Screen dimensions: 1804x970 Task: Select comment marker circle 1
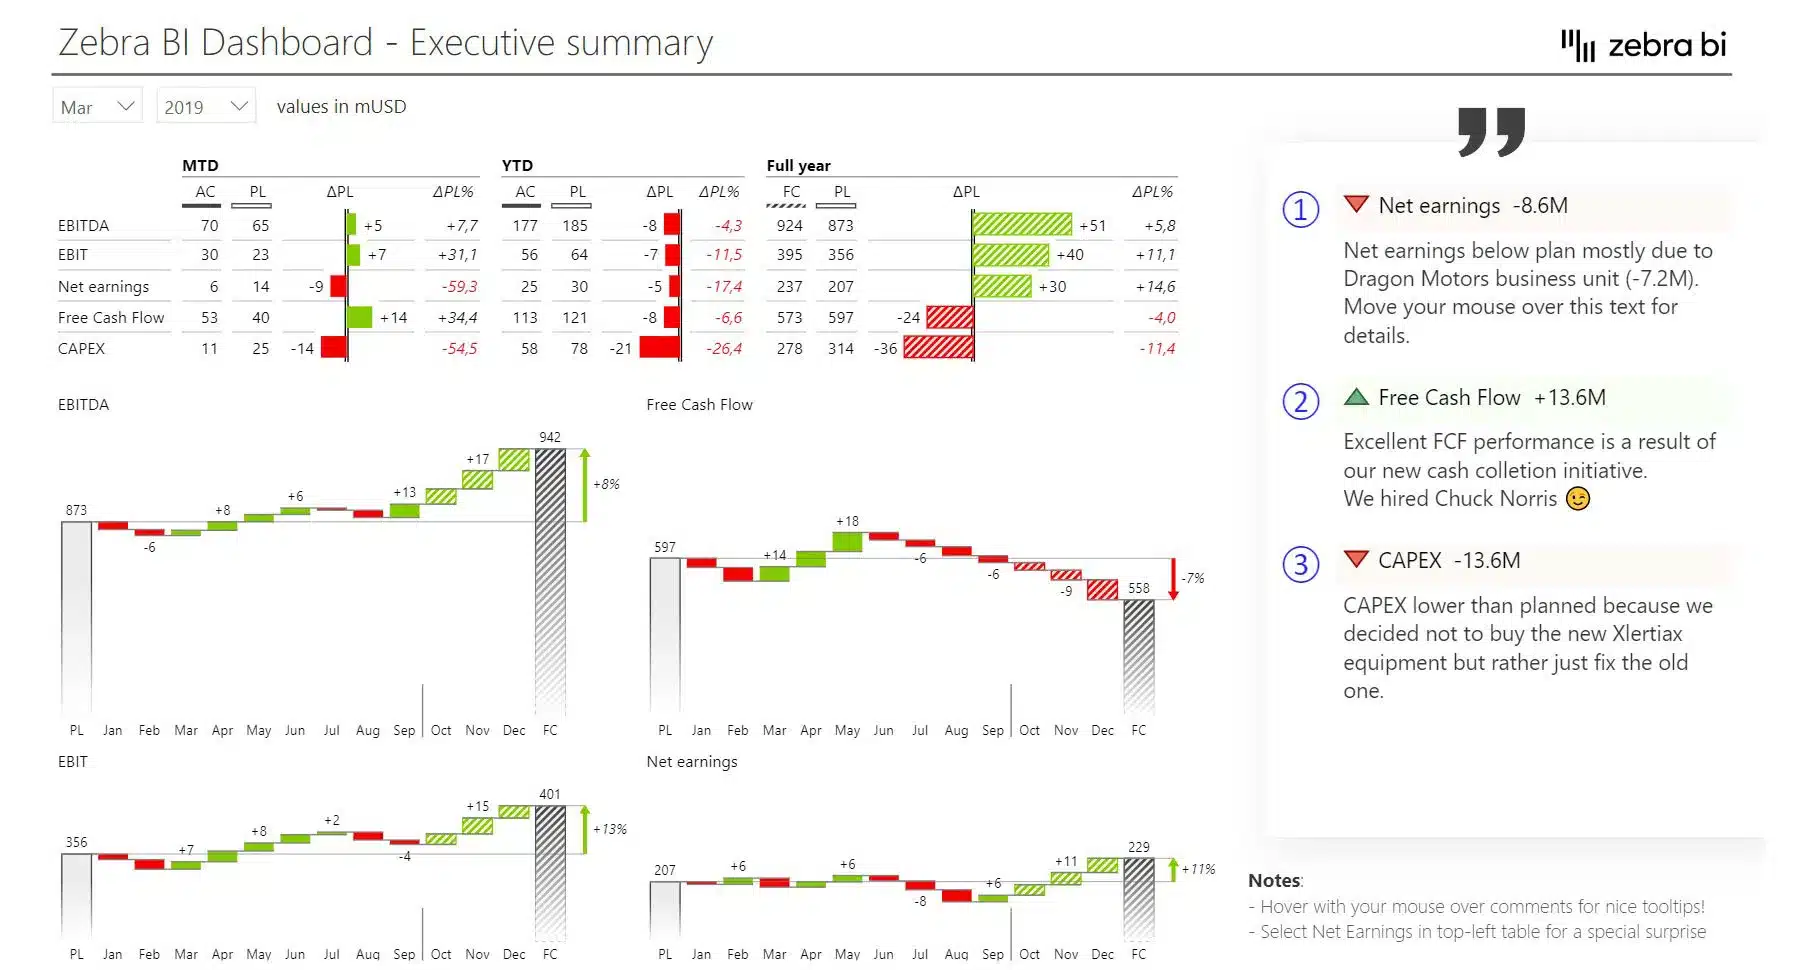tap(1300, 209)
